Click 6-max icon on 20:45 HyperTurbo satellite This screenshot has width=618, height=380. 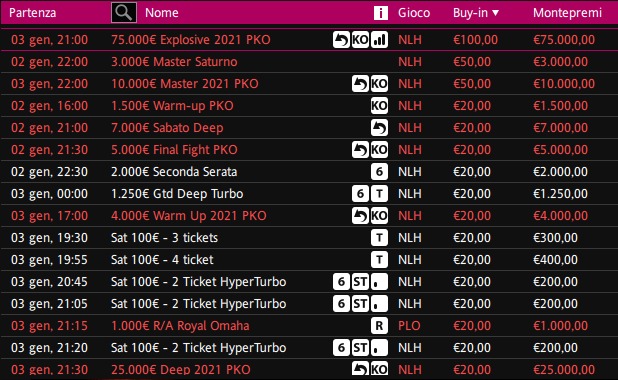coord(341,282)
